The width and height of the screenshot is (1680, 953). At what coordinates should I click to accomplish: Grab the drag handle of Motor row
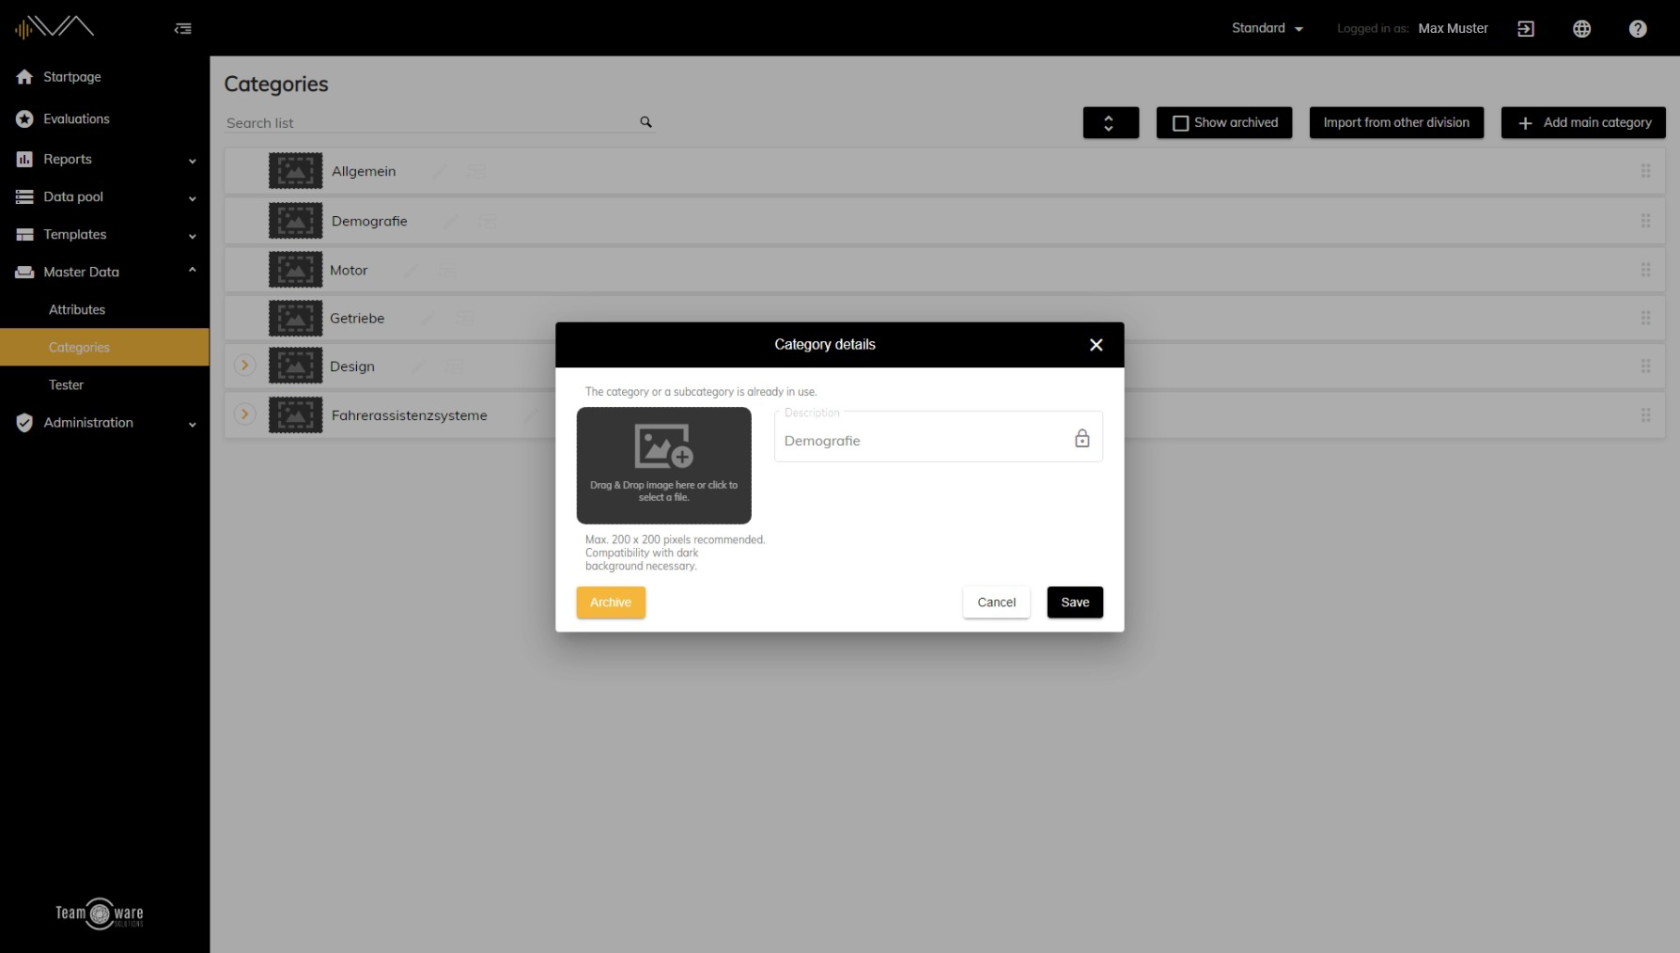[1646, 270]
